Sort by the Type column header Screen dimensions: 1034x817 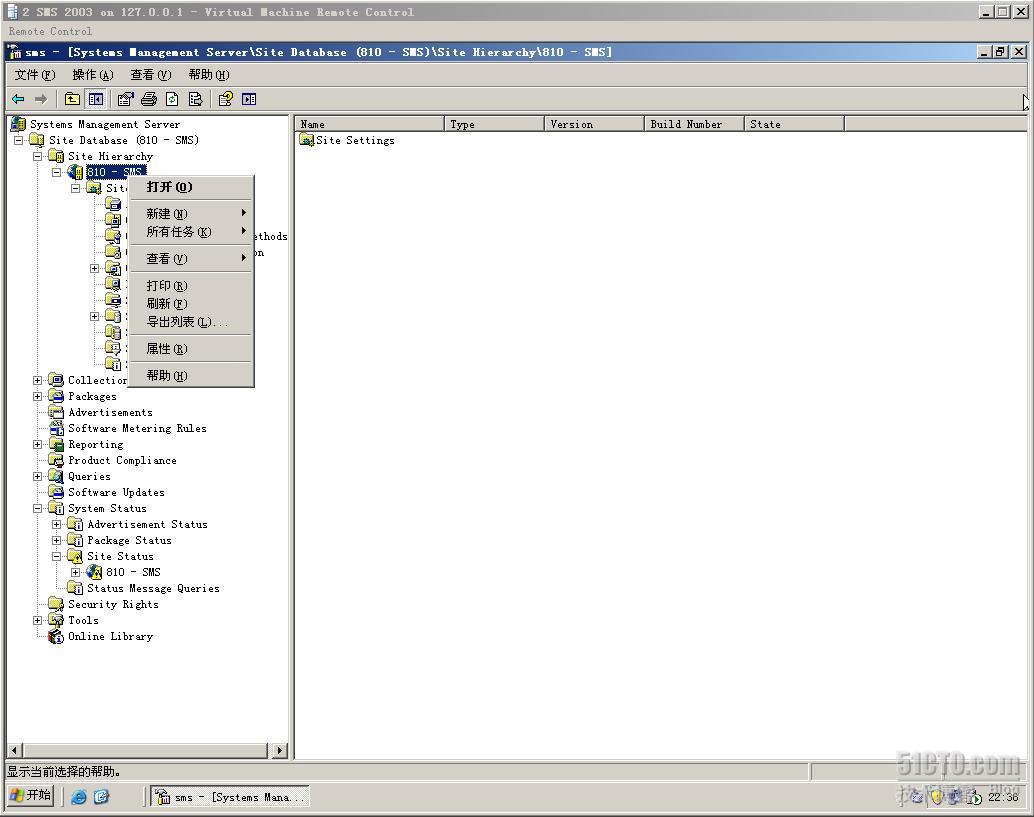click(495, 124)
